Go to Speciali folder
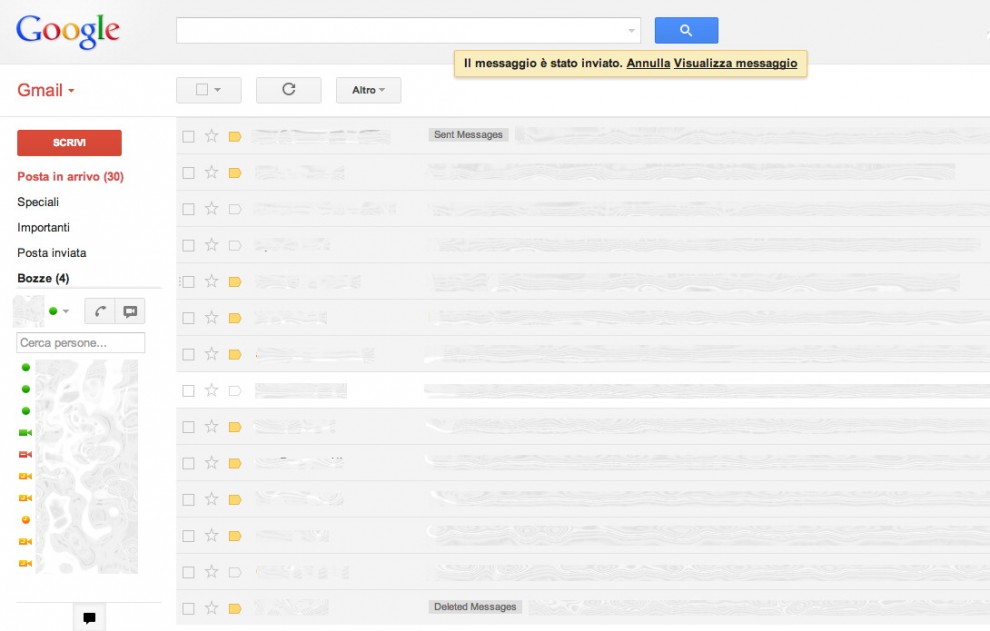 click(38, 202)
